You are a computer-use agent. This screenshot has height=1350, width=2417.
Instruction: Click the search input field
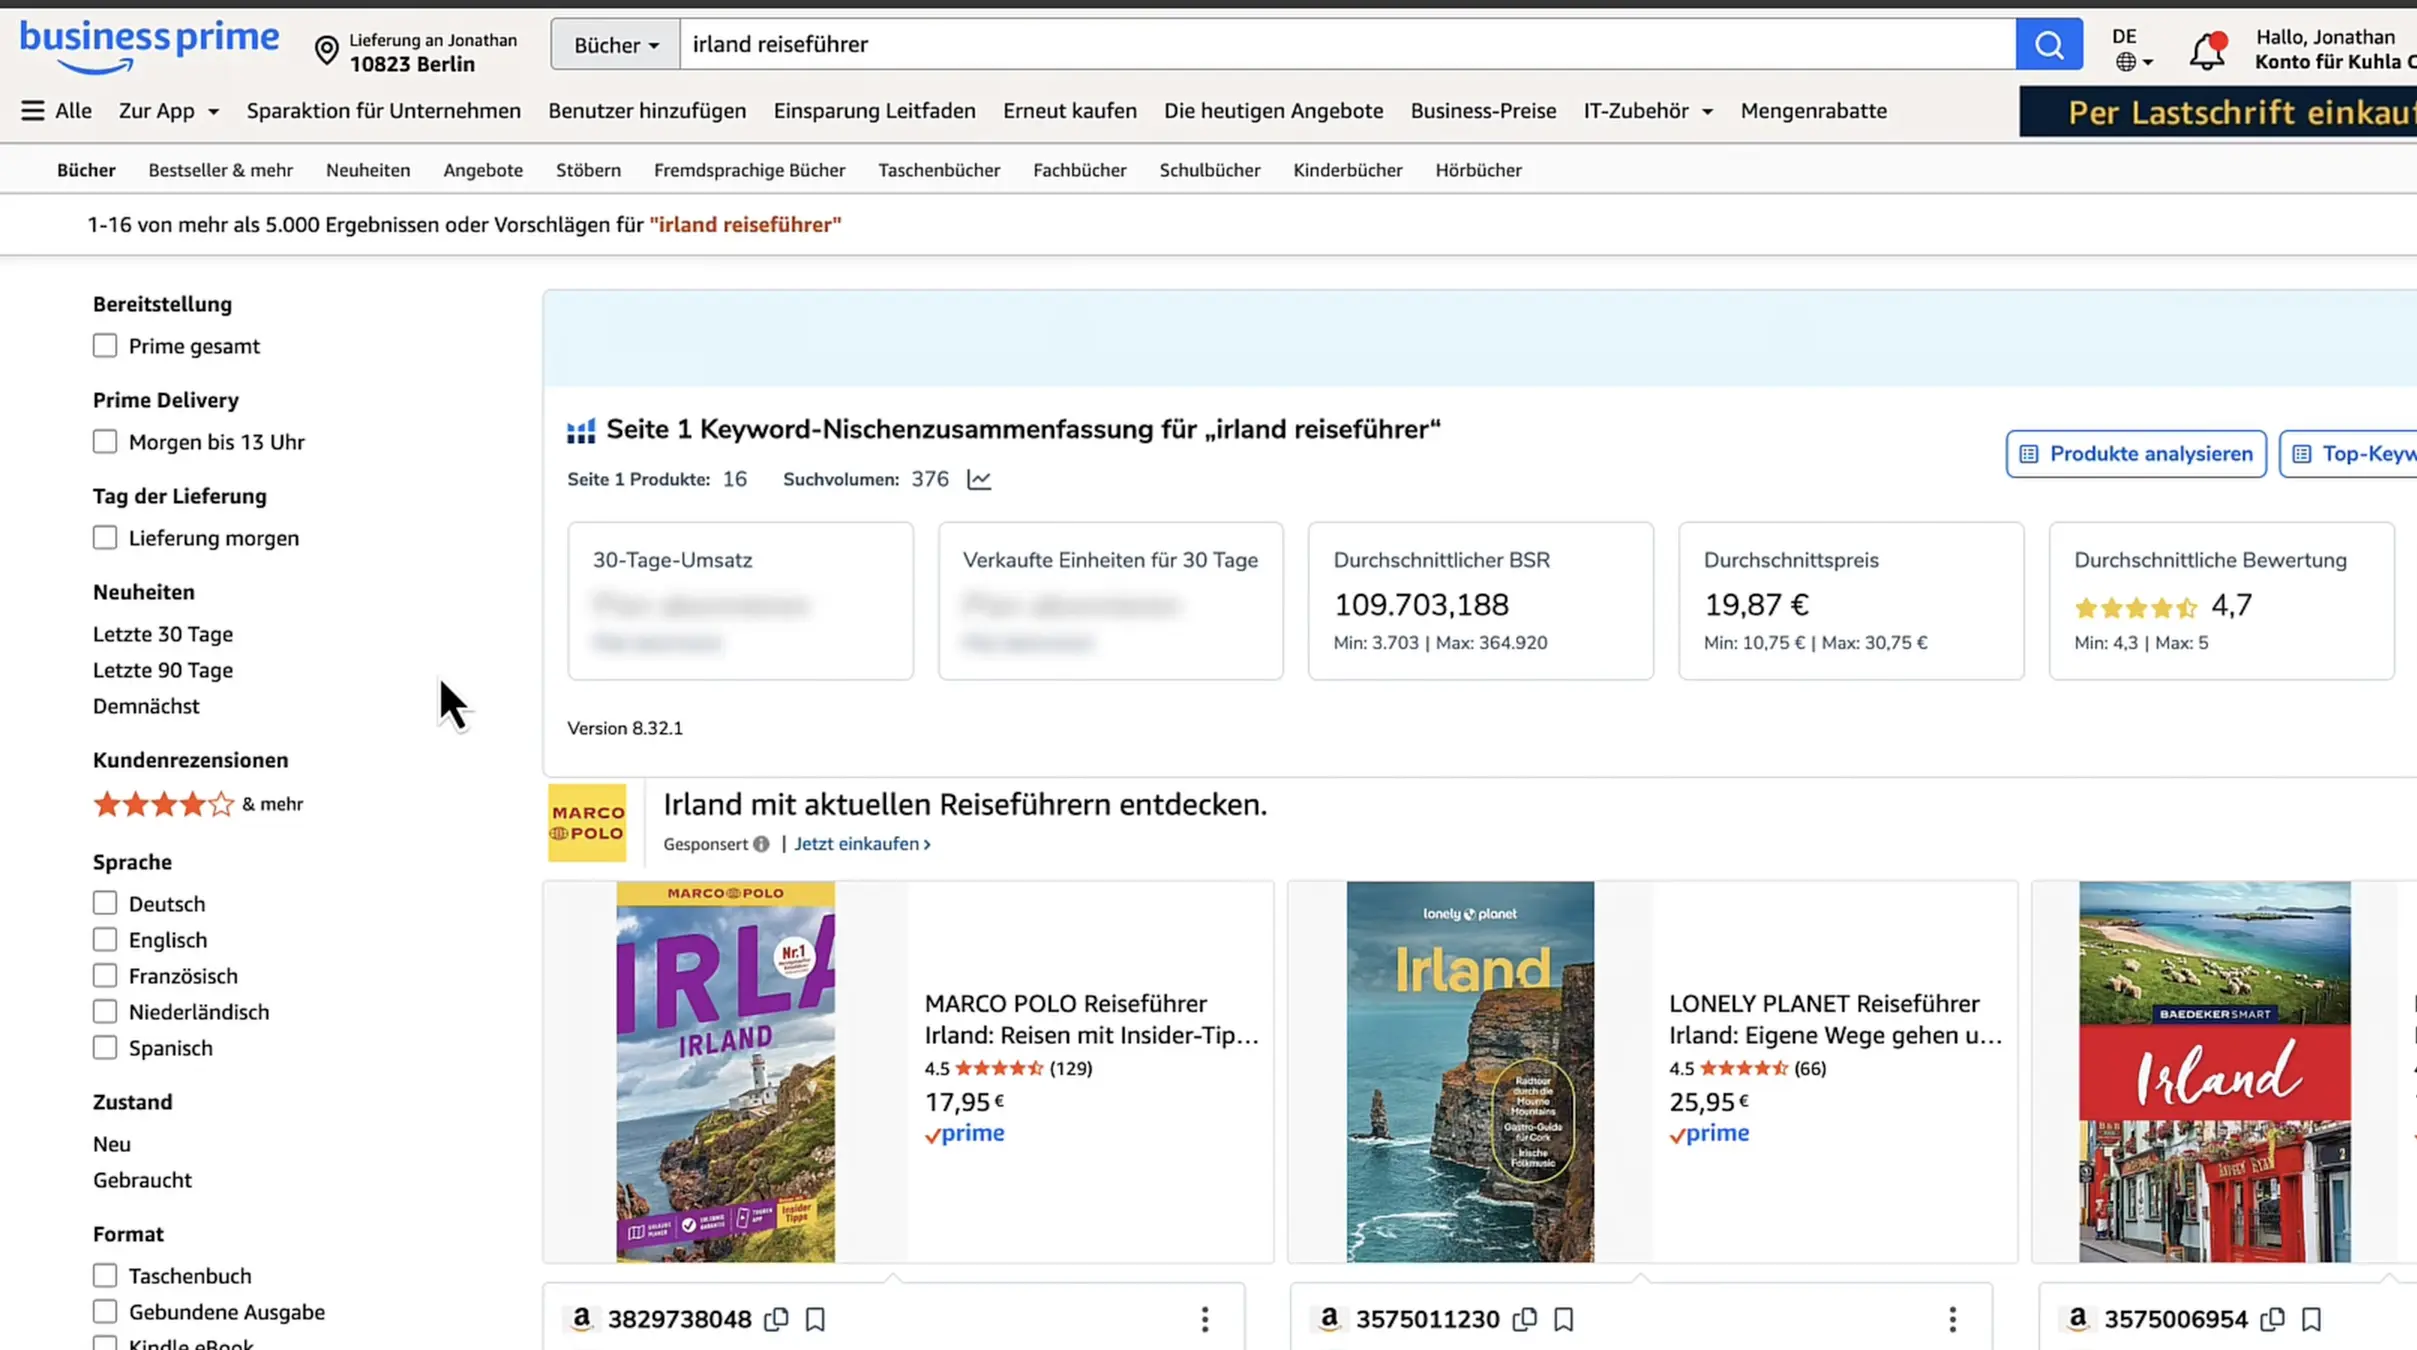click(x=1347, y=45)
